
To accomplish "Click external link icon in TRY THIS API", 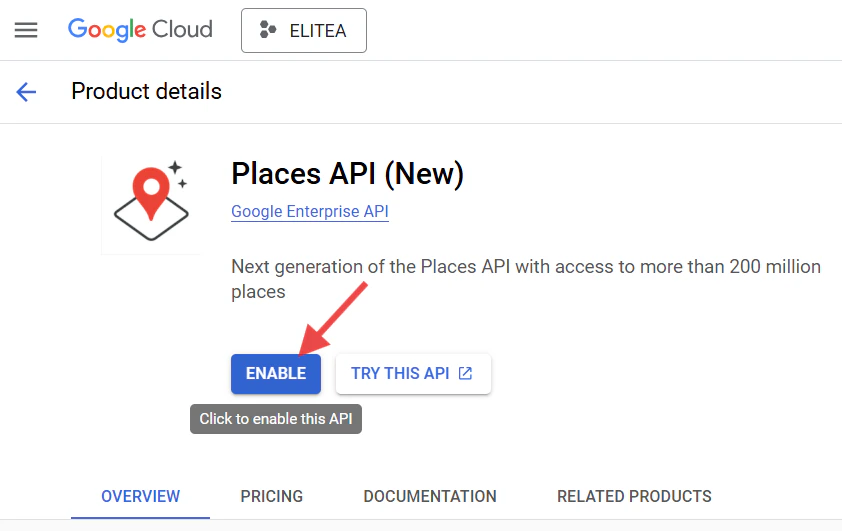I will 465,374.
